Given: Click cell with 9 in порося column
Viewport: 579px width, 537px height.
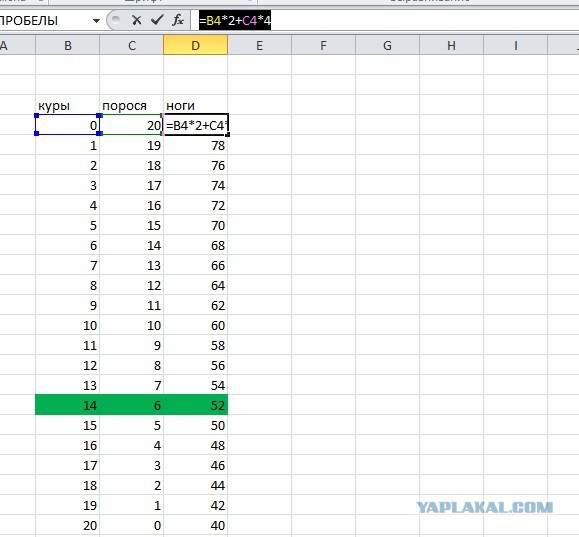Looking at the screenshot, I should 132,345.
